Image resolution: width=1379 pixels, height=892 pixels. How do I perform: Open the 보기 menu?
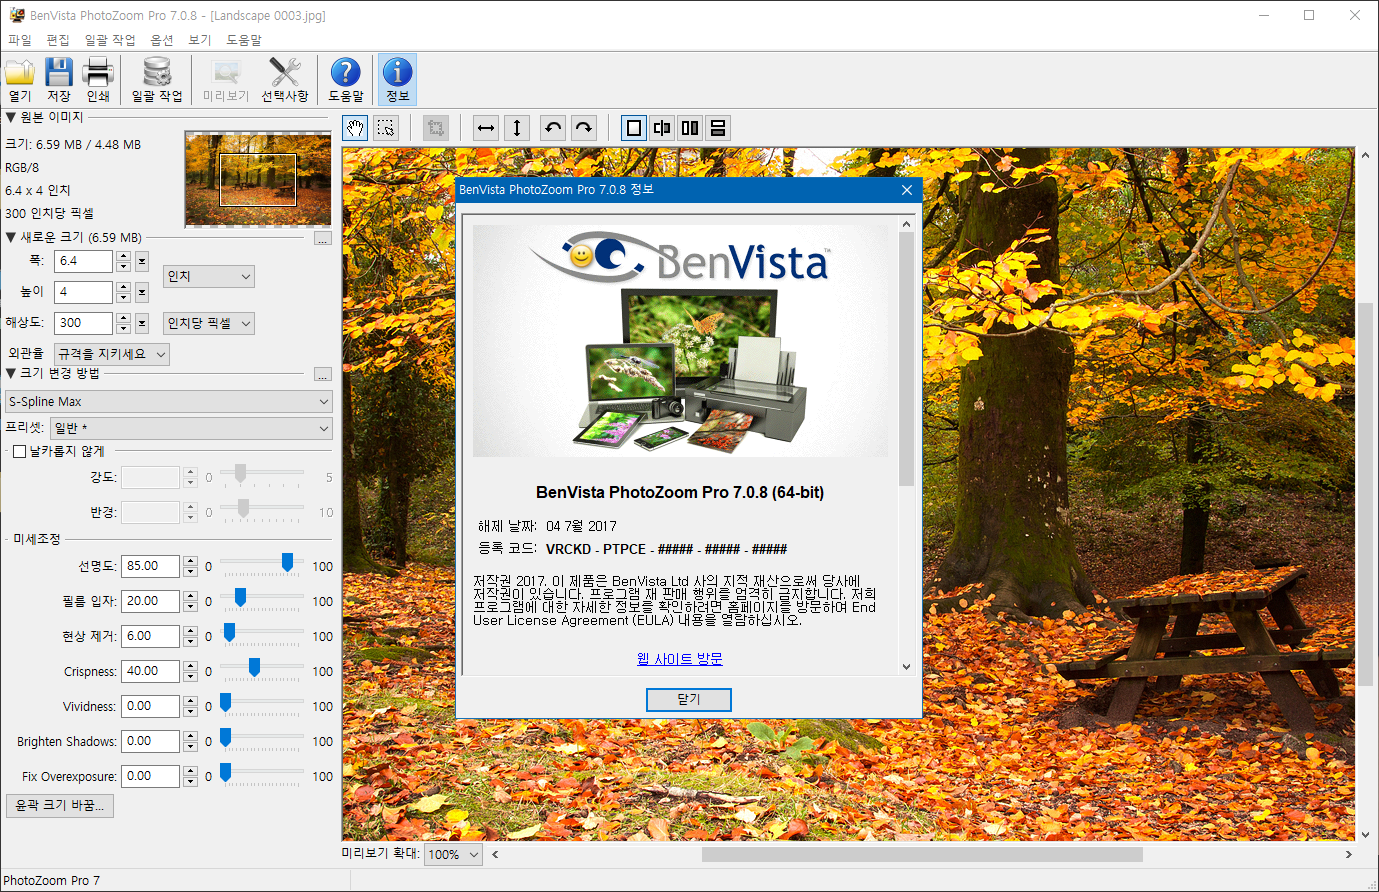point(200,40)
